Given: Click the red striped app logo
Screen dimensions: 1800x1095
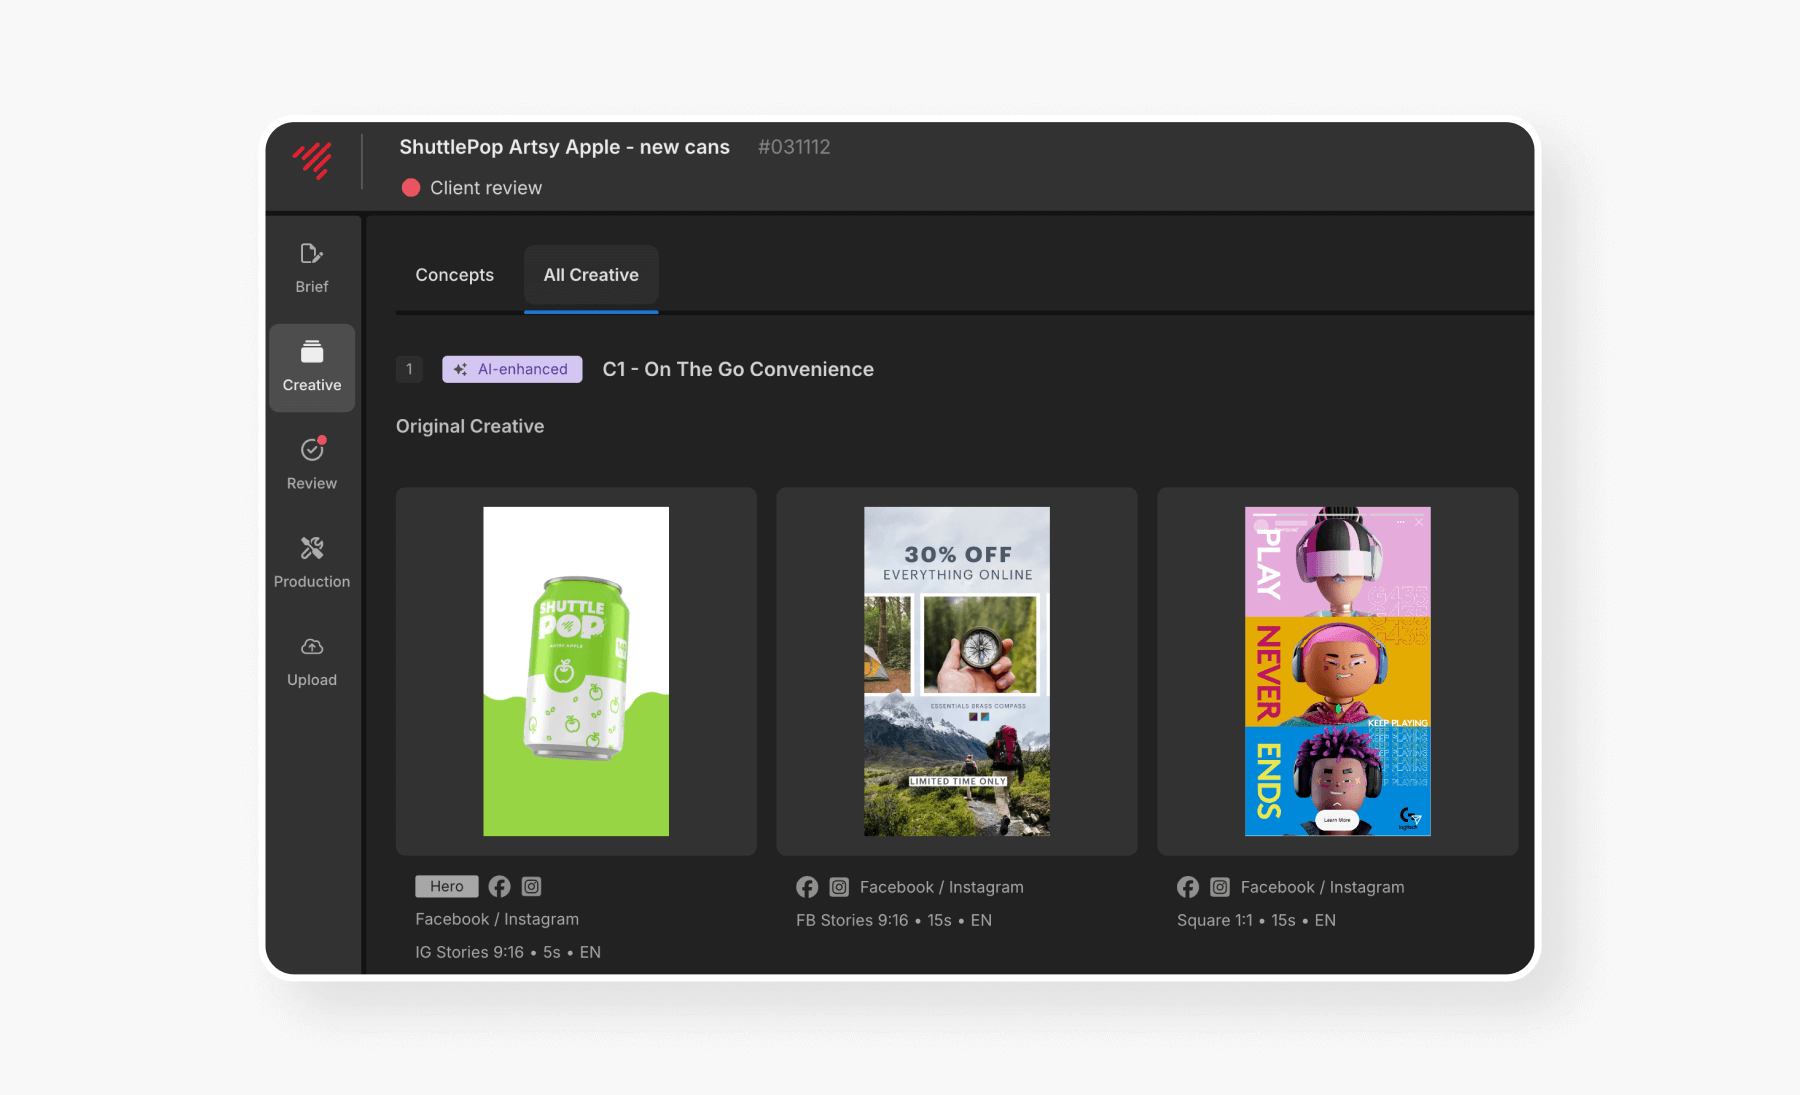Looking at the screenshot, I should point(312,160).
